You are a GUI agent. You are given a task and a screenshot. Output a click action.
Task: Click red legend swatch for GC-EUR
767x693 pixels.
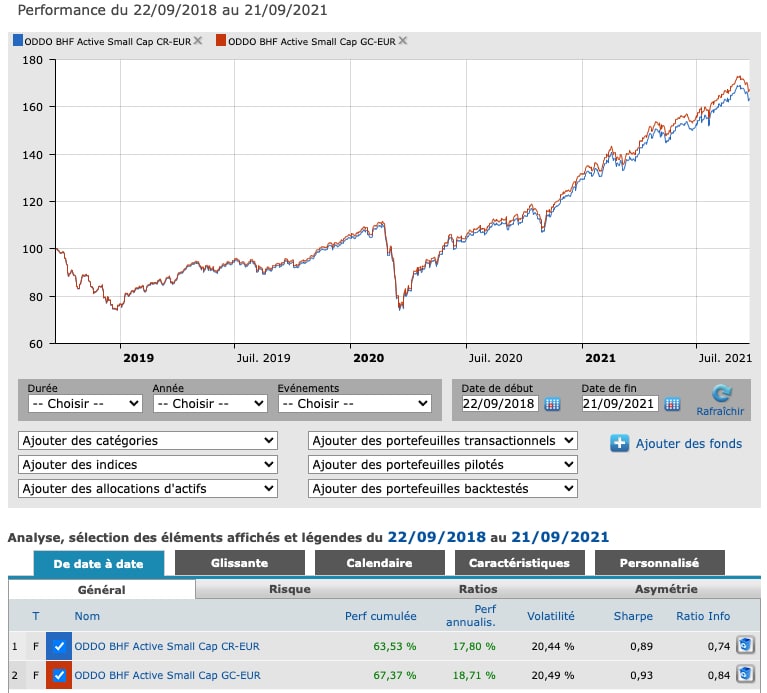(221, 41)
